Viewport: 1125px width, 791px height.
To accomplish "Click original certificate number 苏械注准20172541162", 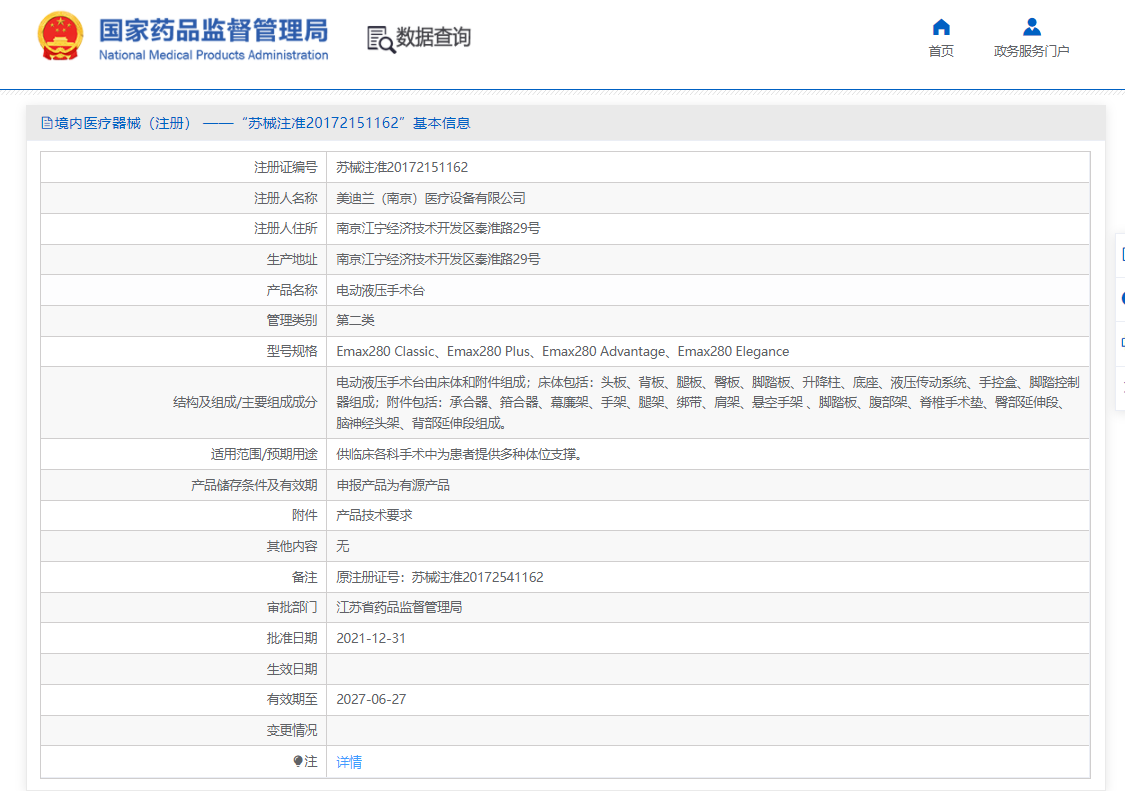I will pyautogui.click(x=477, y=577).
